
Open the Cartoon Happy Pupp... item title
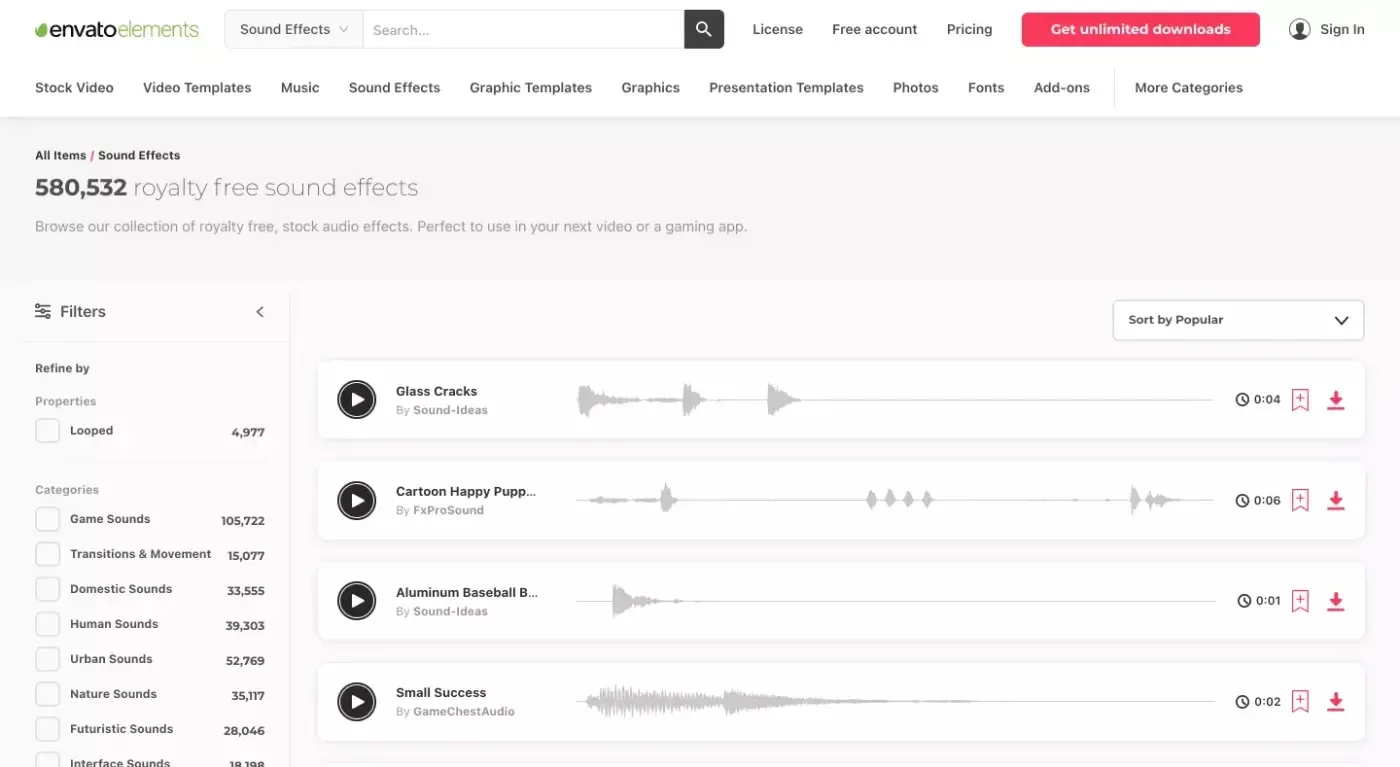pyautogui.click(x=466, y=491)
